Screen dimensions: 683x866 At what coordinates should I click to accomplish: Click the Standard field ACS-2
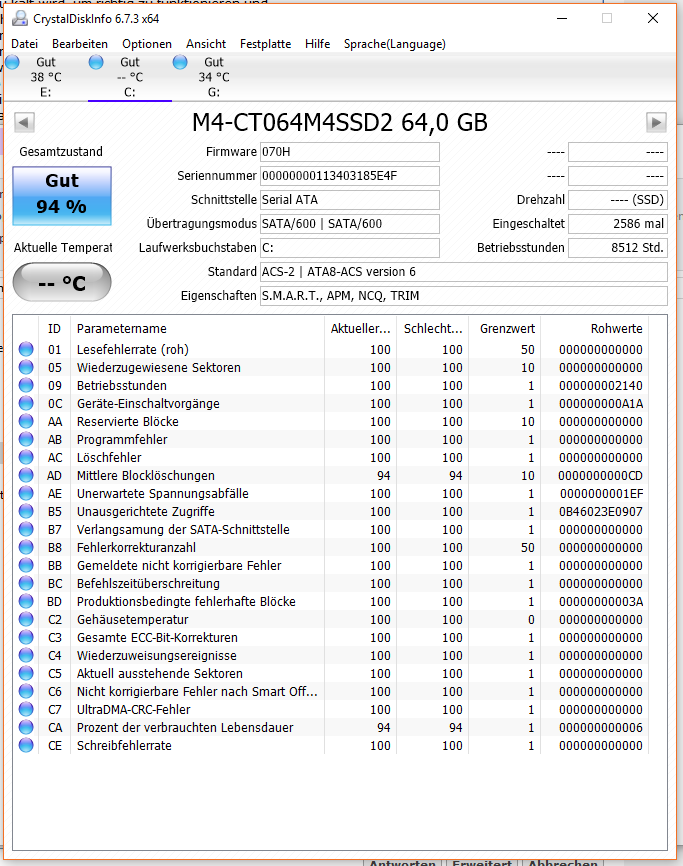click(x=464, y=272)
